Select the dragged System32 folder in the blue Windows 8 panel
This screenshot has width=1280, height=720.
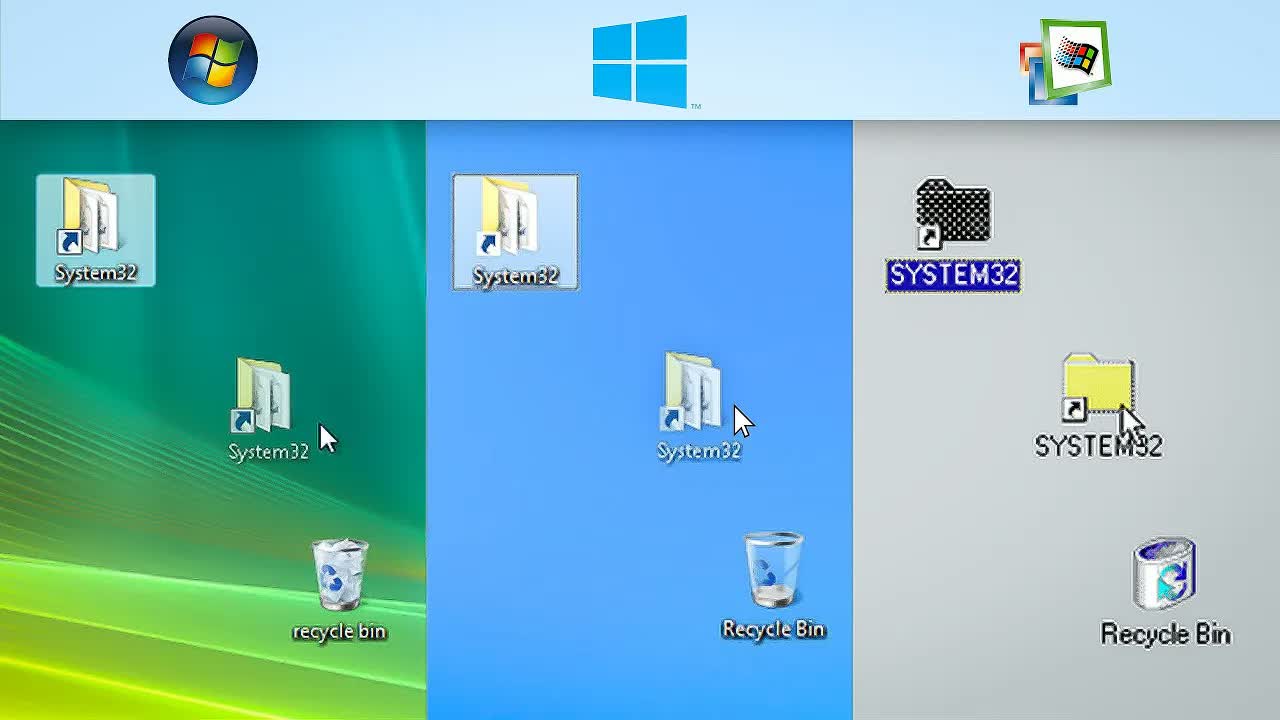pyautogui.click(x=692, y=391)
